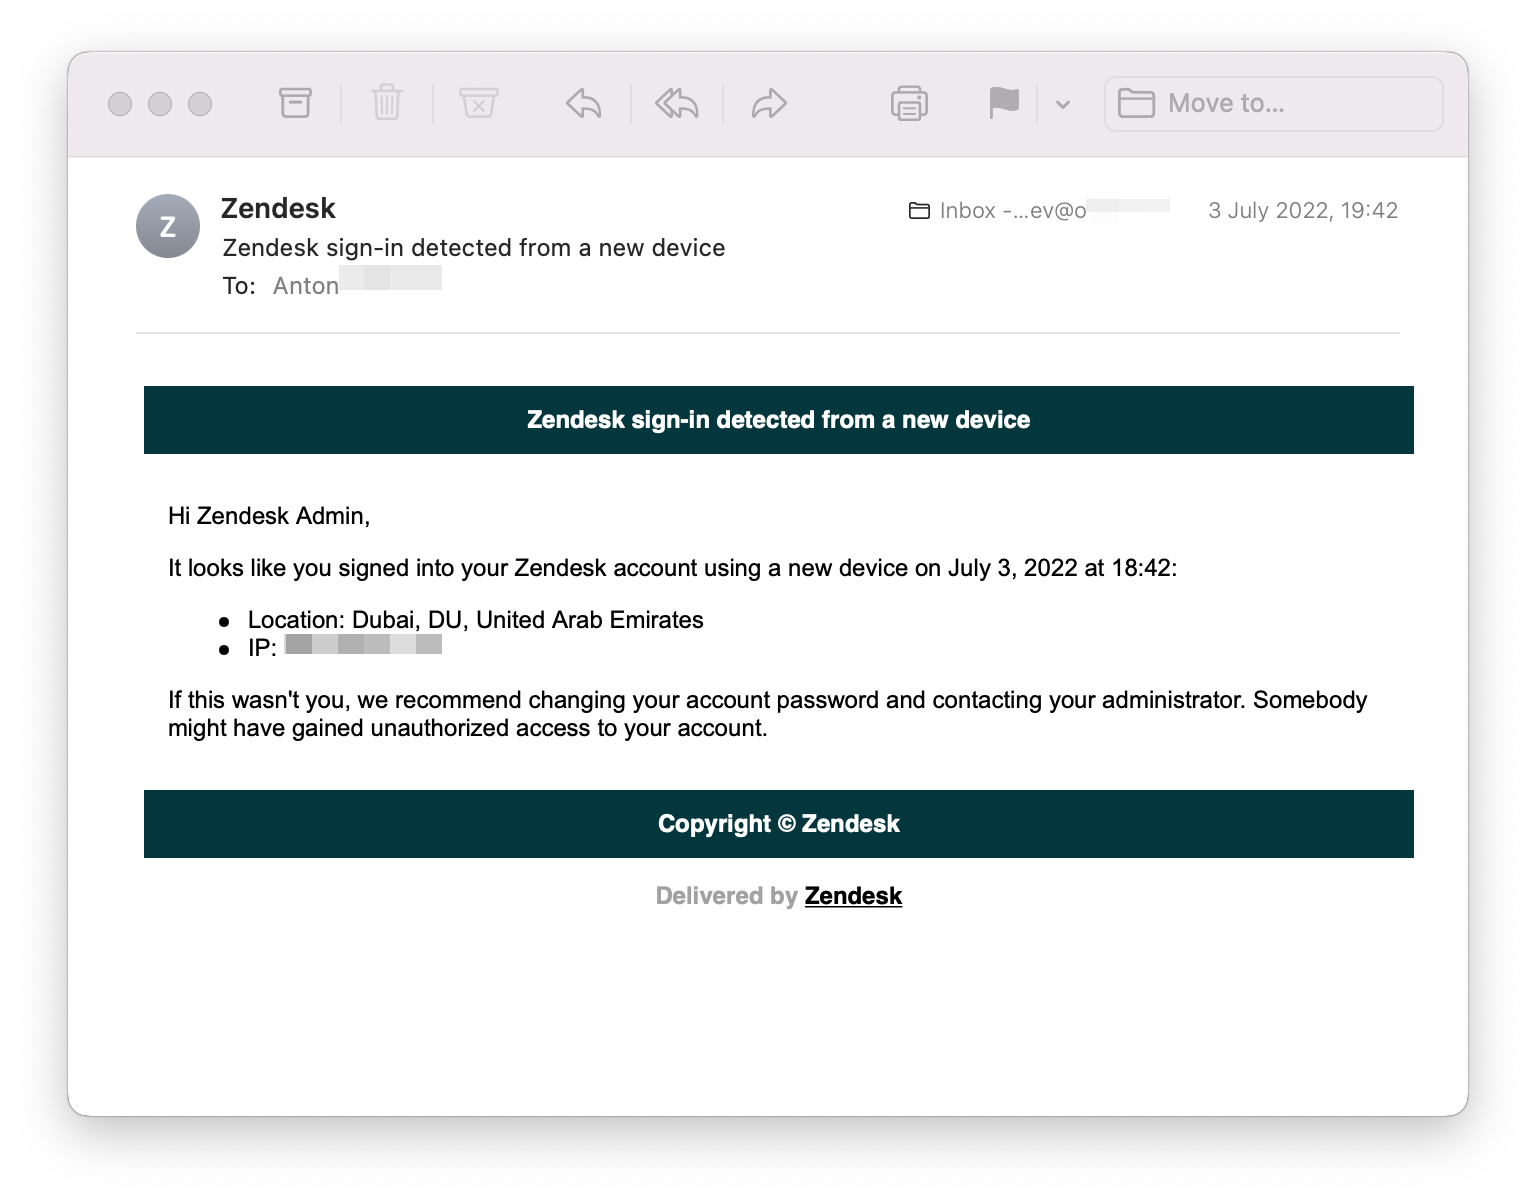Print the email message
This screenshot has width=1536, height=1200.
click(x=909, y=103)
